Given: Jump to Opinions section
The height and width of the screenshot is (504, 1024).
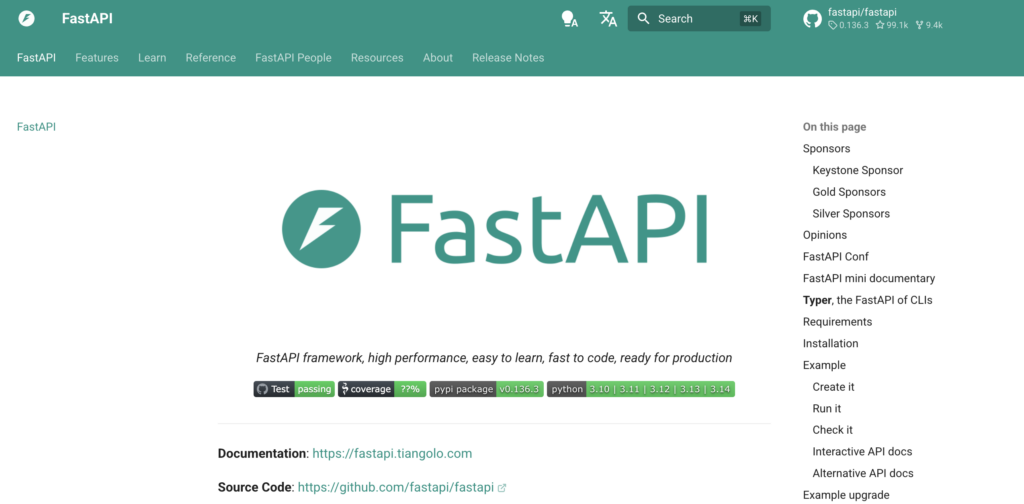Looking at the screenshot, I should point(825,235).
